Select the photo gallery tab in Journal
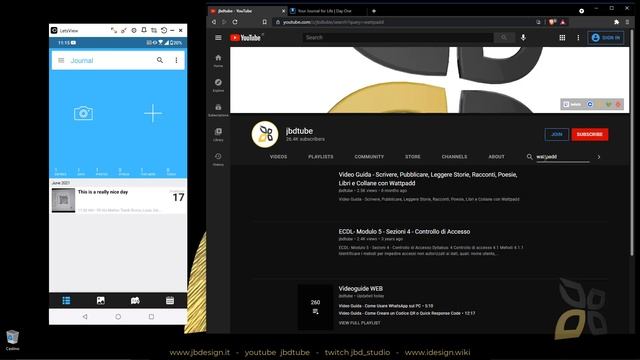The width and height of the screenshot is (640, 360). pyautogui.click(x=101, y=300)
